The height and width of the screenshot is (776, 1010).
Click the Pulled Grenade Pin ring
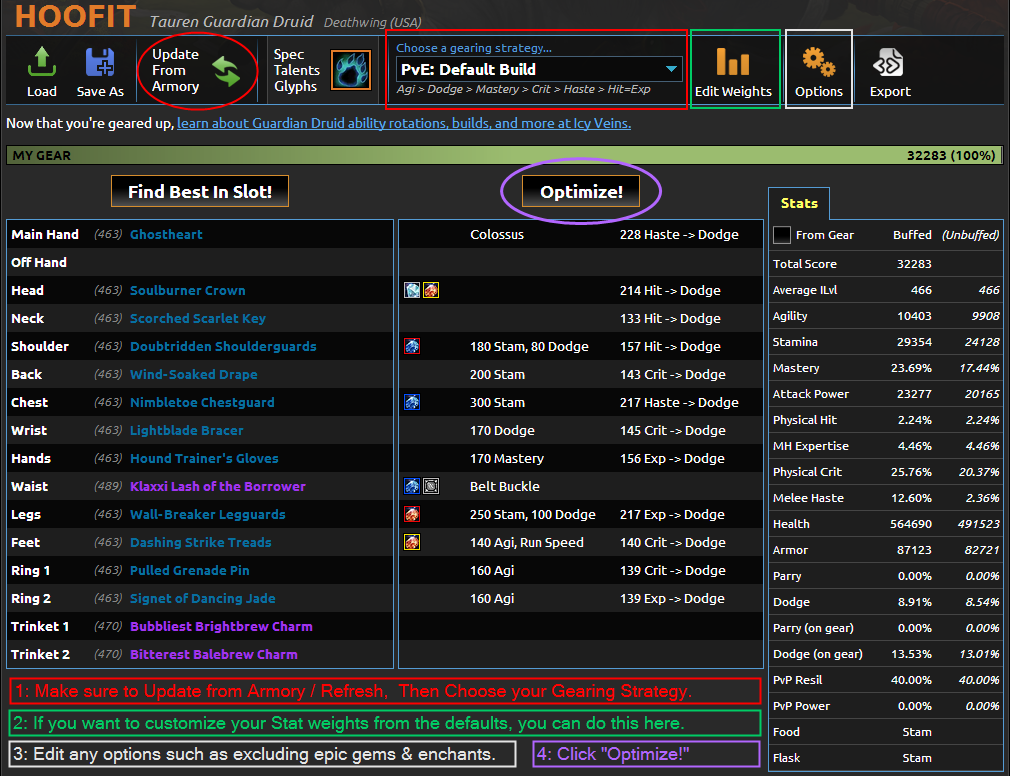coord(189,571)
